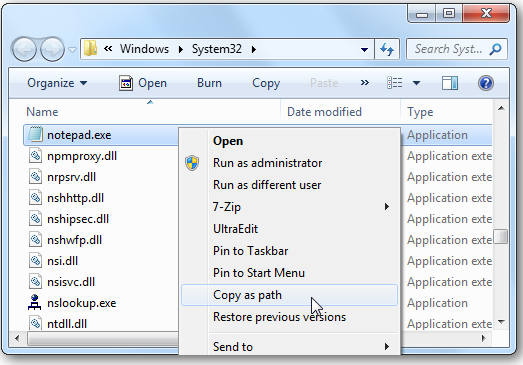Open the 7-Zip submenu
Viewport: 523px width, 365px height.
(290, 207)
